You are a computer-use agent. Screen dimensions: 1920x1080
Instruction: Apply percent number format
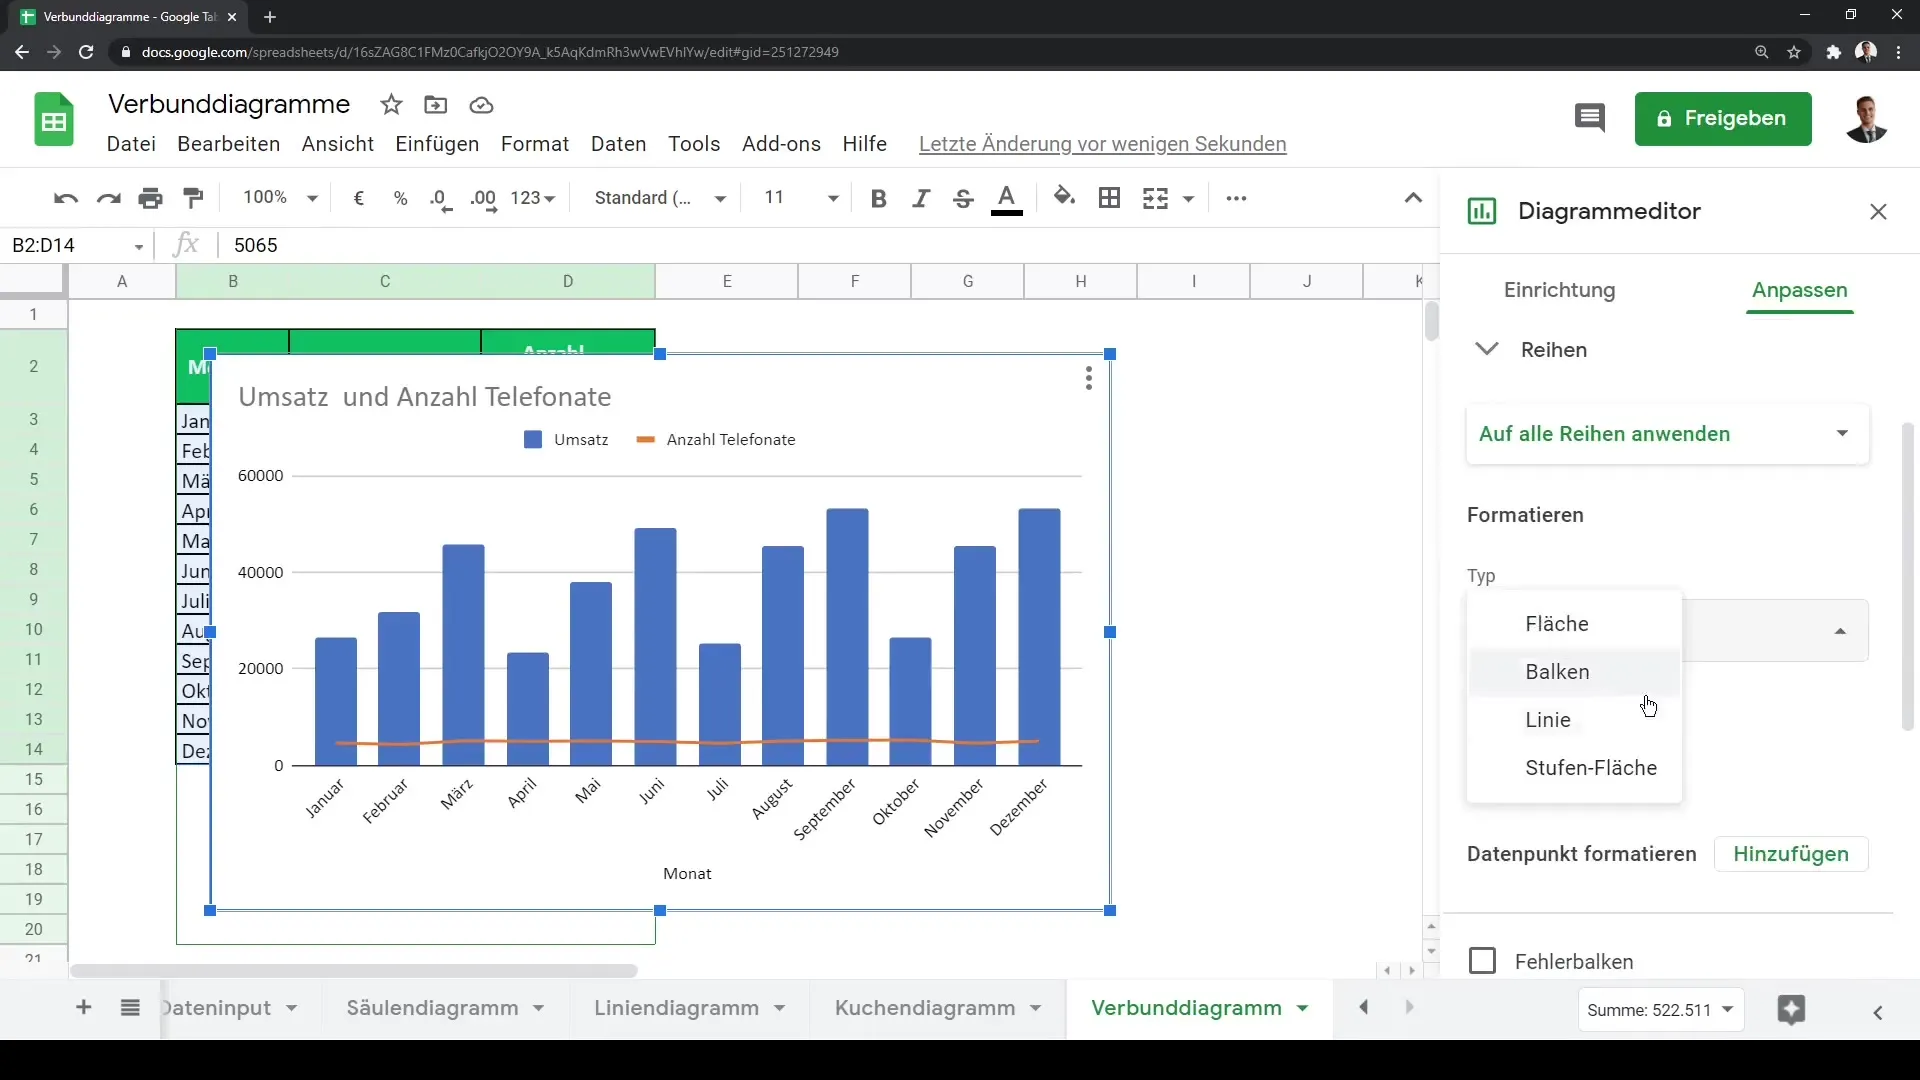[401, 199]
